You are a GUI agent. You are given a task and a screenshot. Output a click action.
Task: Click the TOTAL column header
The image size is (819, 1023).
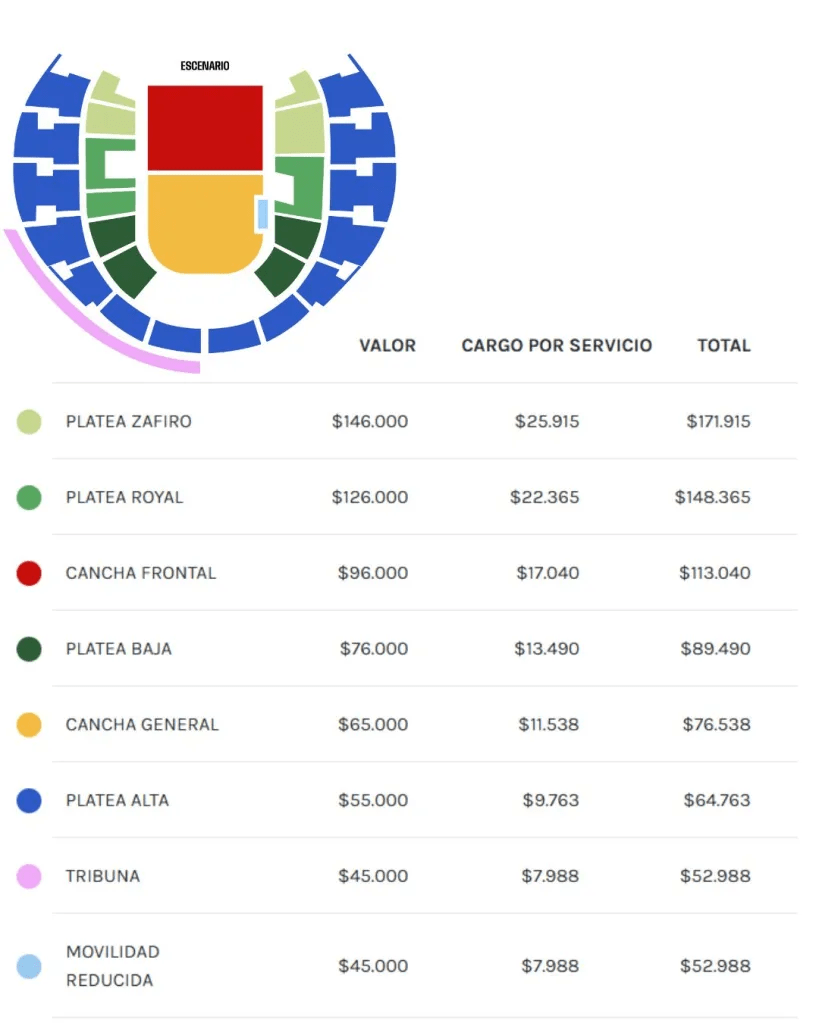723,346
